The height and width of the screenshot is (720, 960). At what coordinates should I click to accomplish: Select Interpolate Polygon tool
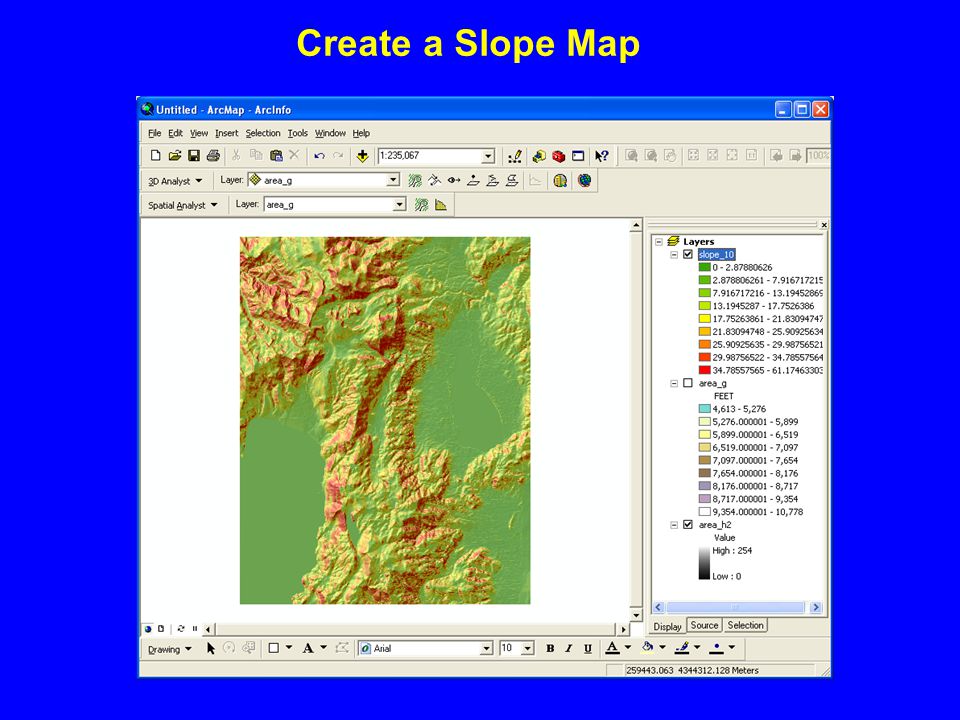click(x=512, y=180)
